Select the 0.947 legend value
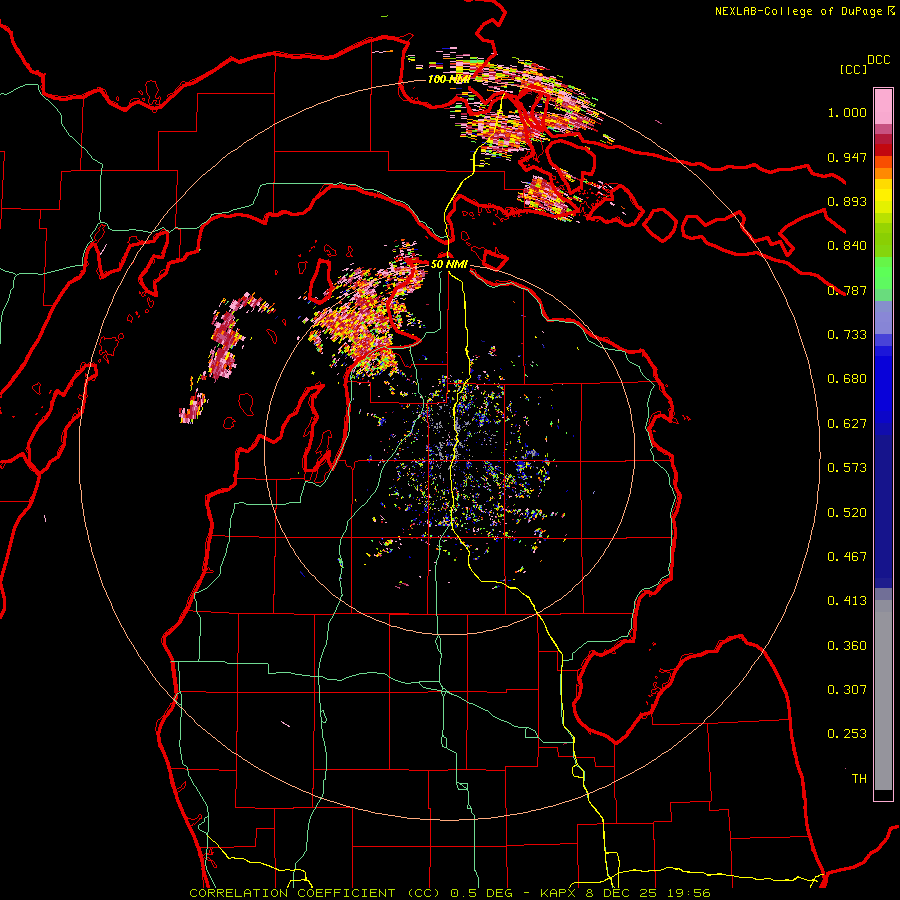This screenshot has width=900, height=900. (x=847, y=157)
